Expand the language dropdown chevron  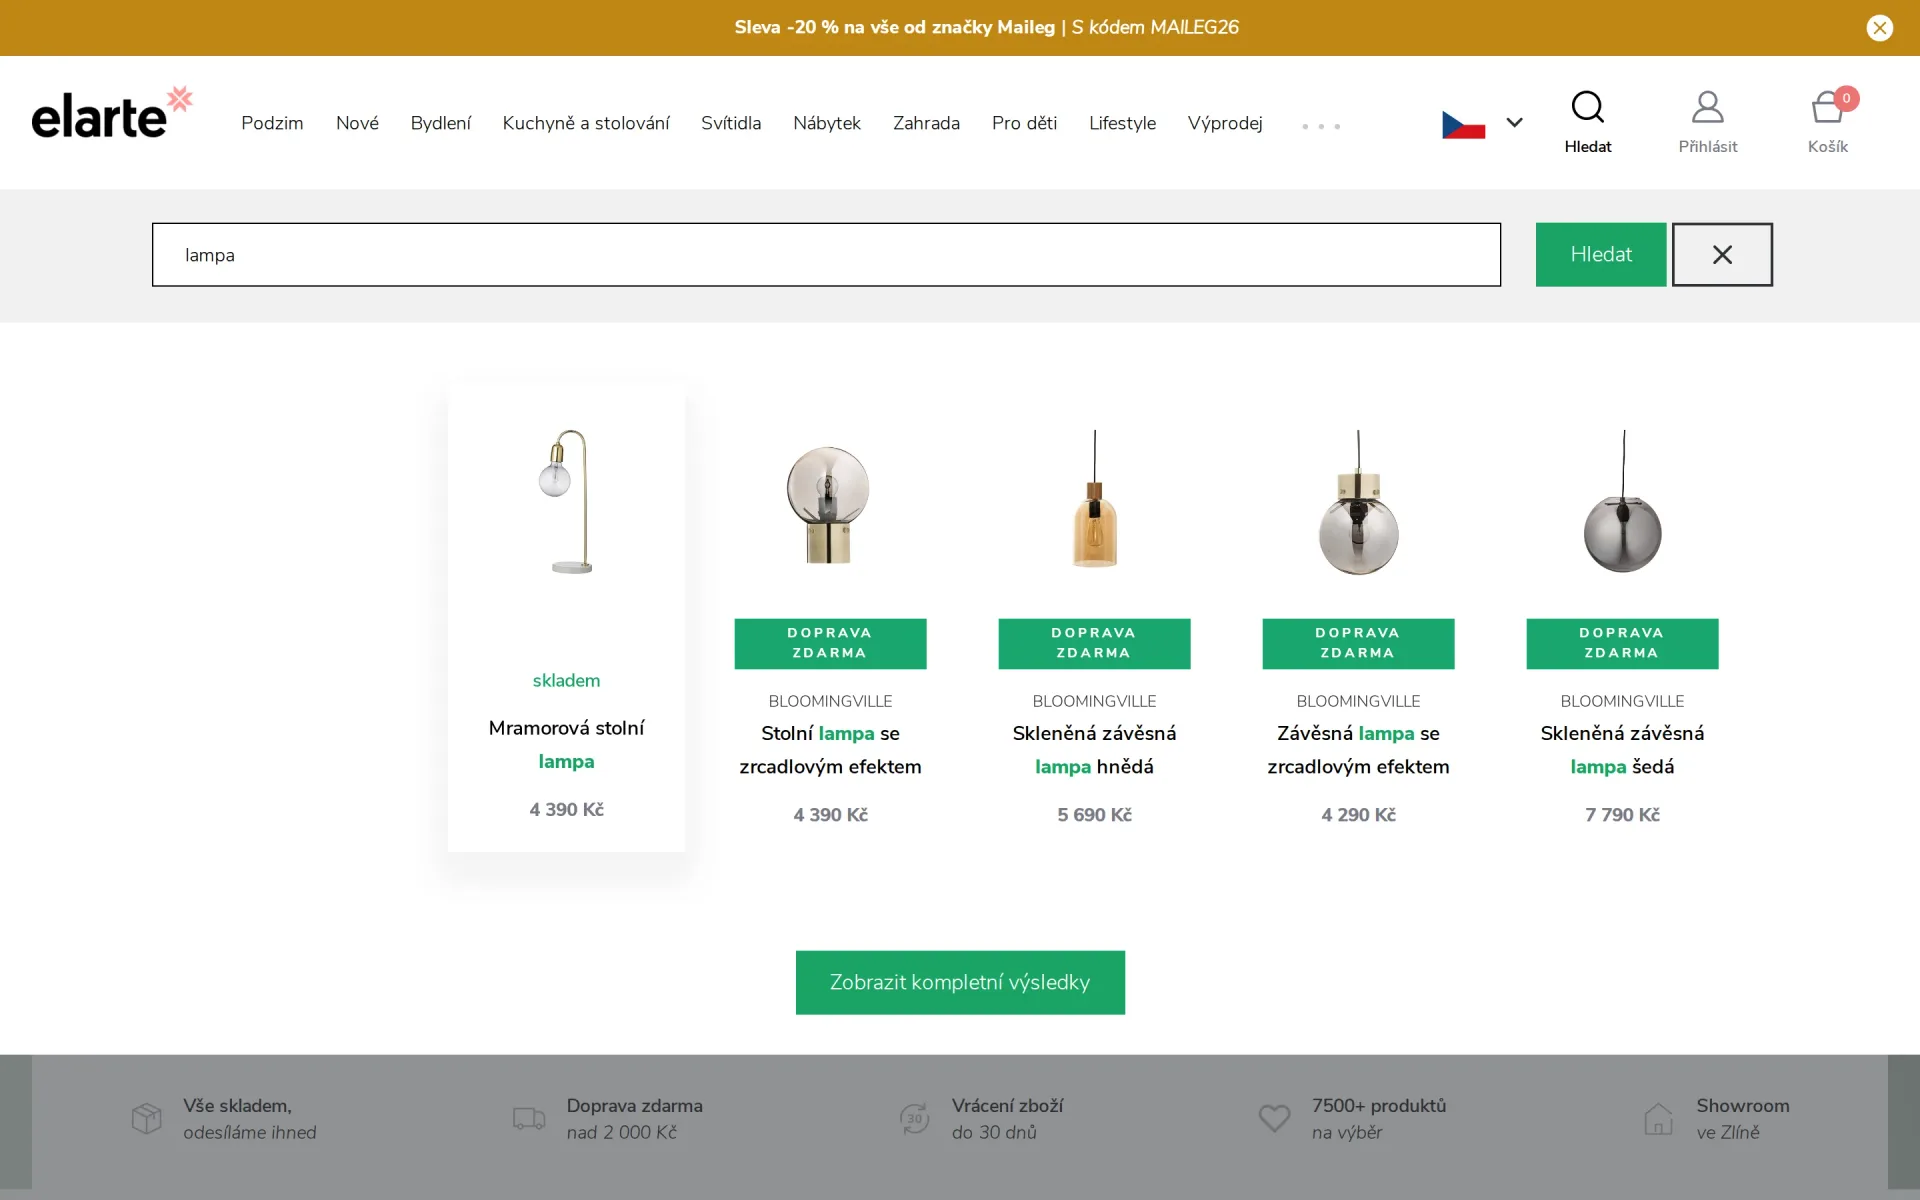point(1514,122)
